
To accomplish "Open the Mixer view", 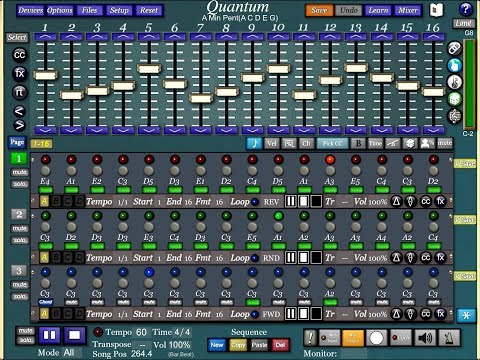I will click(408, 10).
